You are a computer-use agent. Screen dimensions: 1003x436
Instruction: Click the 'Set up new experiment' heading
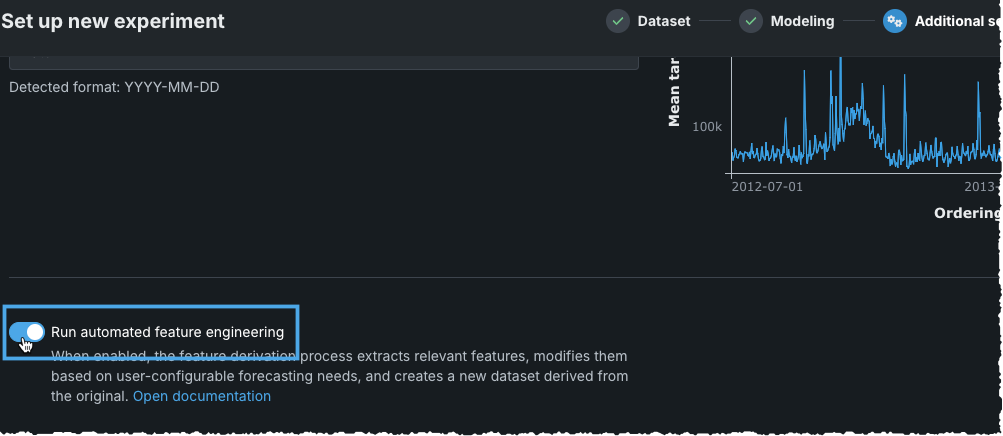[x=113, y=21]
